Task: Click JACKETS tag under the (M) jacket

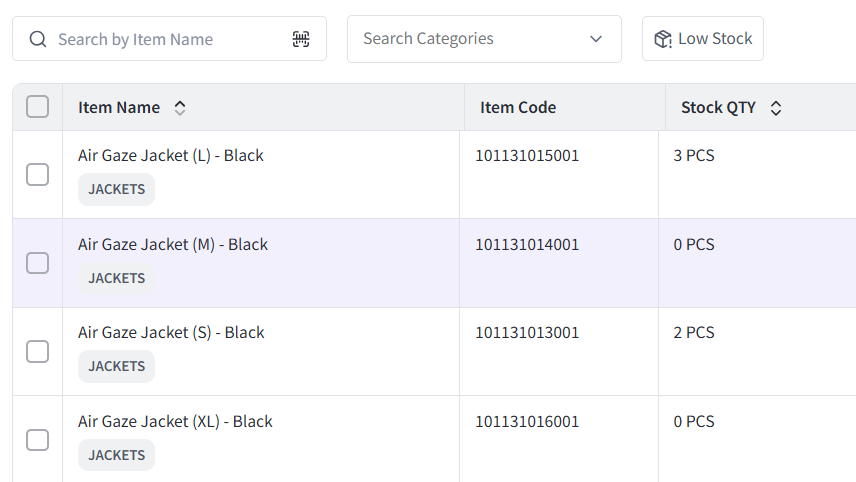Action: [116, 278]
